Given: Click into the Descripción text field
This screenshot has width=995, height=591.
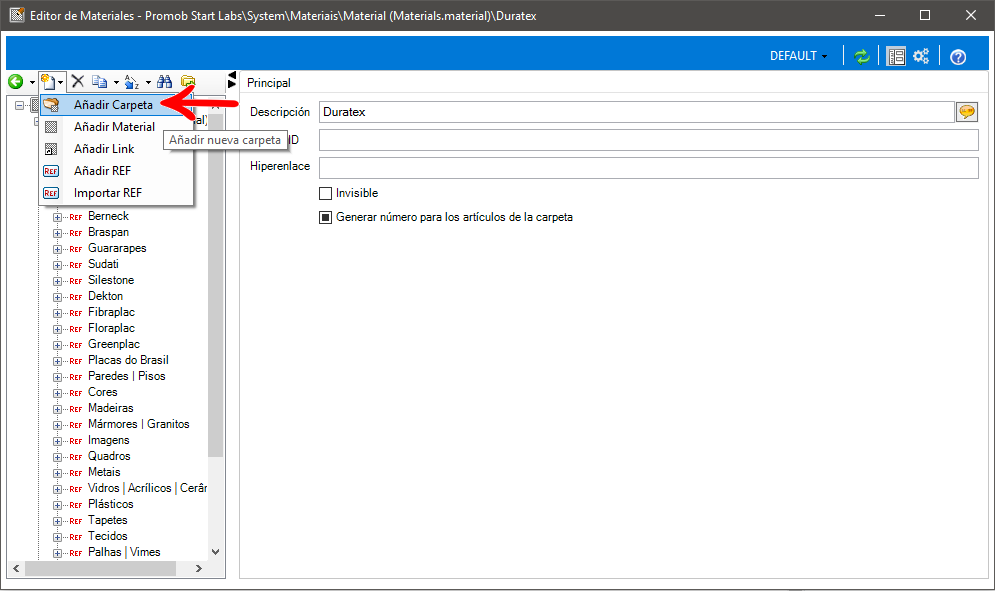Looking at the screenshot, I should pyautogui.click(x=636, y=112).
